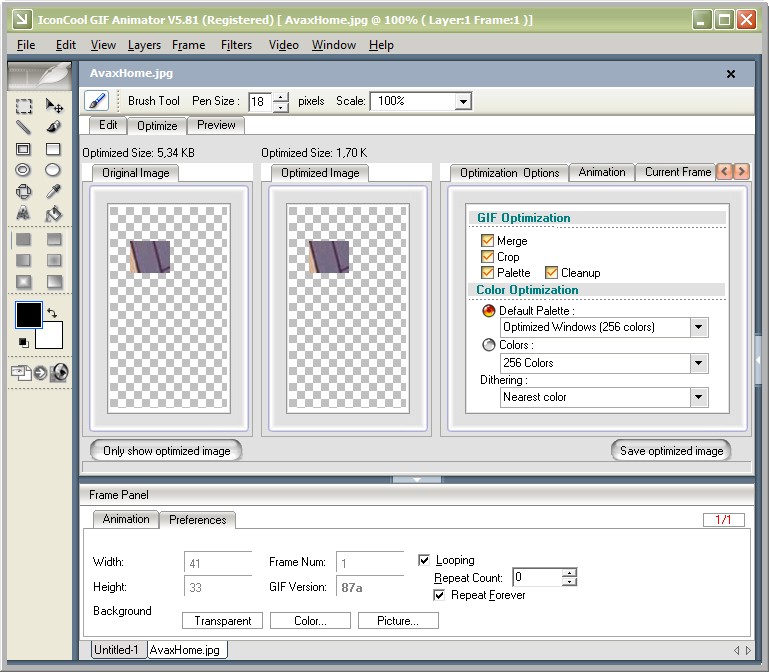Toggle the Merge checkbox

(x=487, y=240)
